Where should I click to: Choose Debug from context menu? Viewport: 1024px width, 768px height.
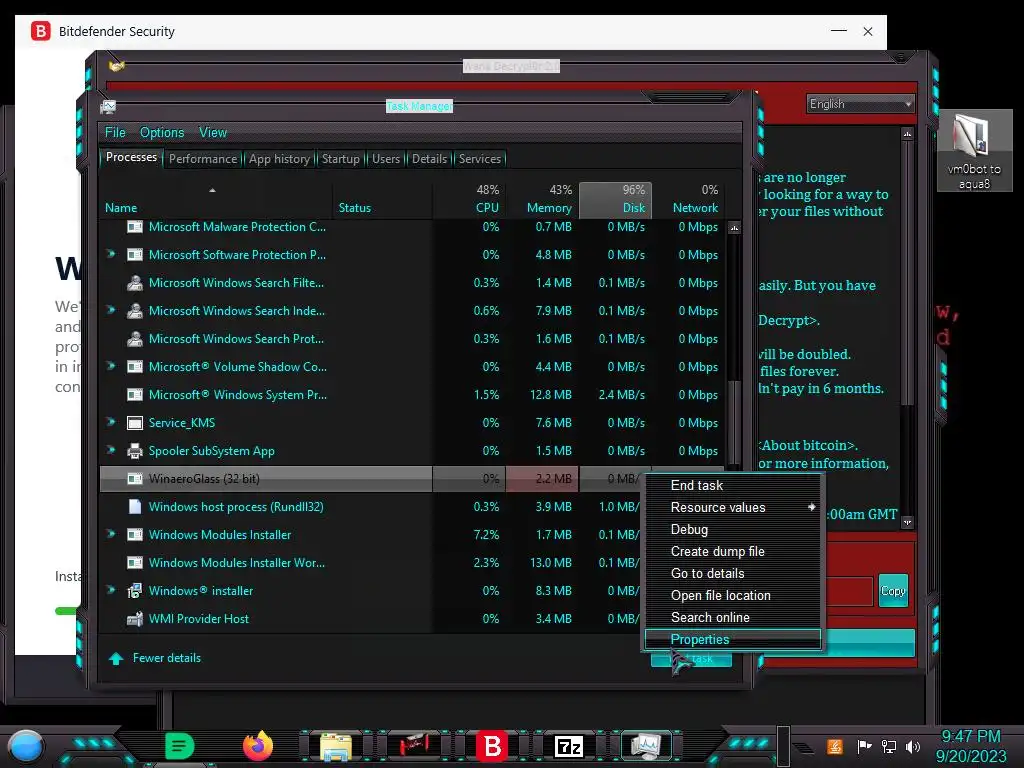pos(733,530)
